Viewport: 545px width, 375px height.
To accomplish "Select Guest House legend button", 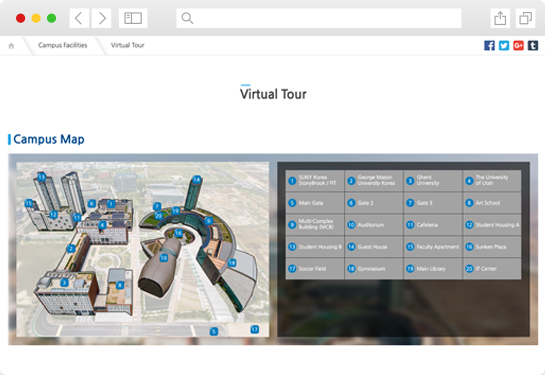I will point(374,246).
